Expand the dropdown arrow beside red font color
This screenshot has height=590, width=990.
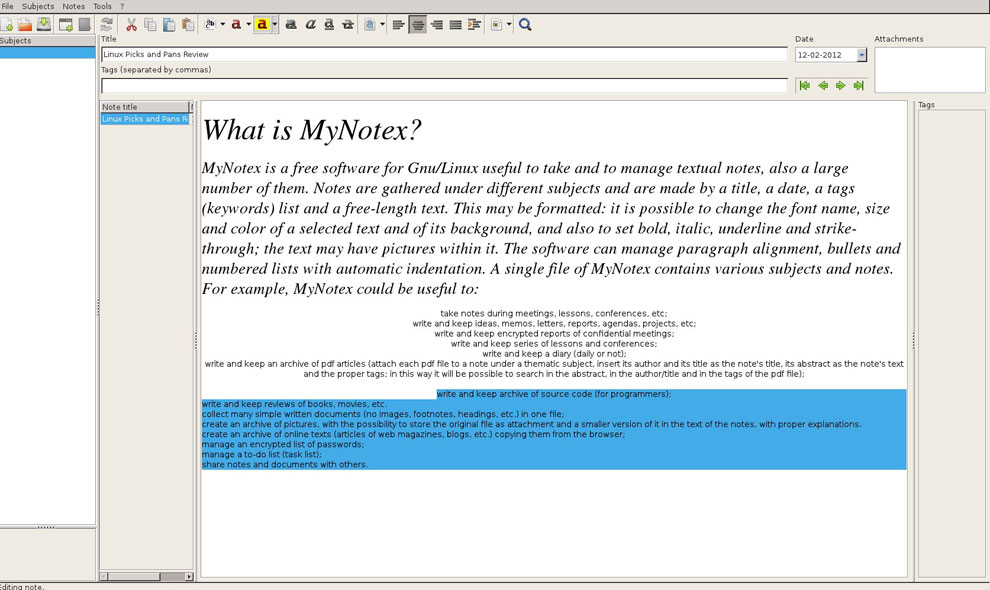(x=248, y=25)
